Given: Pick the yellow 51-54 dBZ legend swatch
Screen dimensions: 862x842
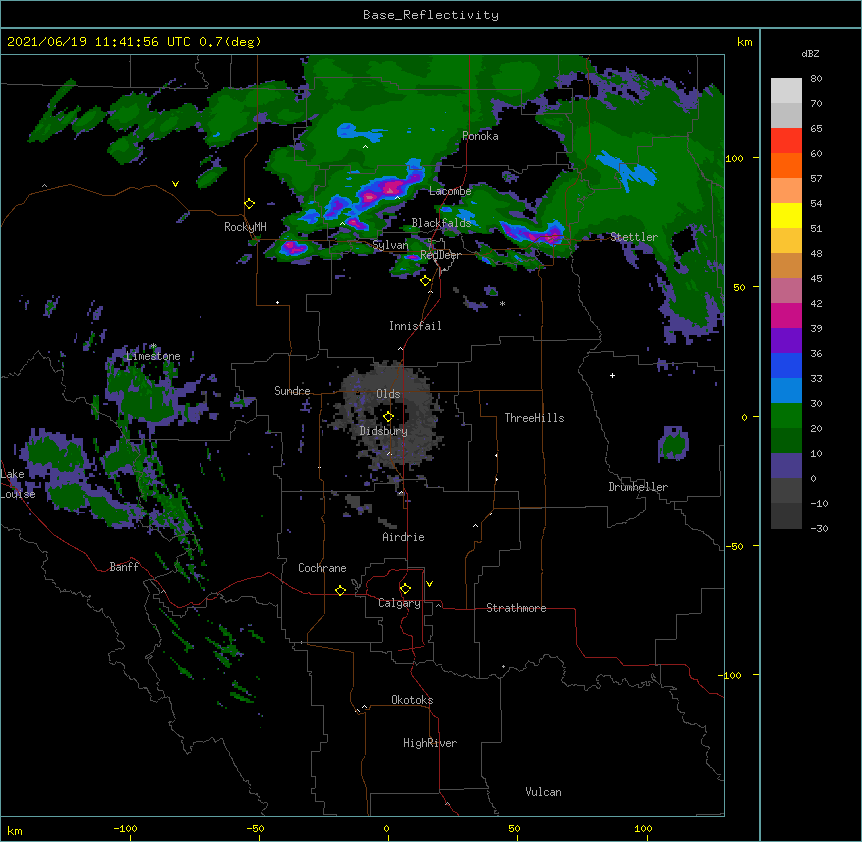Looking at the screenshot, I should pos(786,215).
